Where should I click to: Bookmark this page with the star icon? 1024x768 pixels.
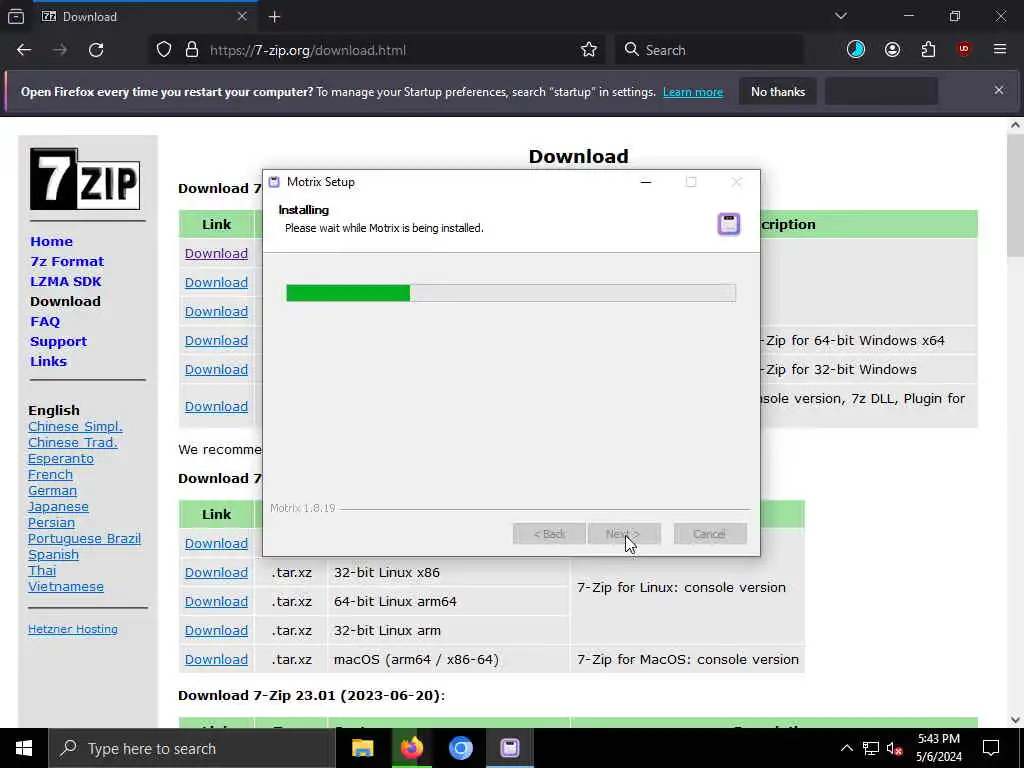pos(589,50)
